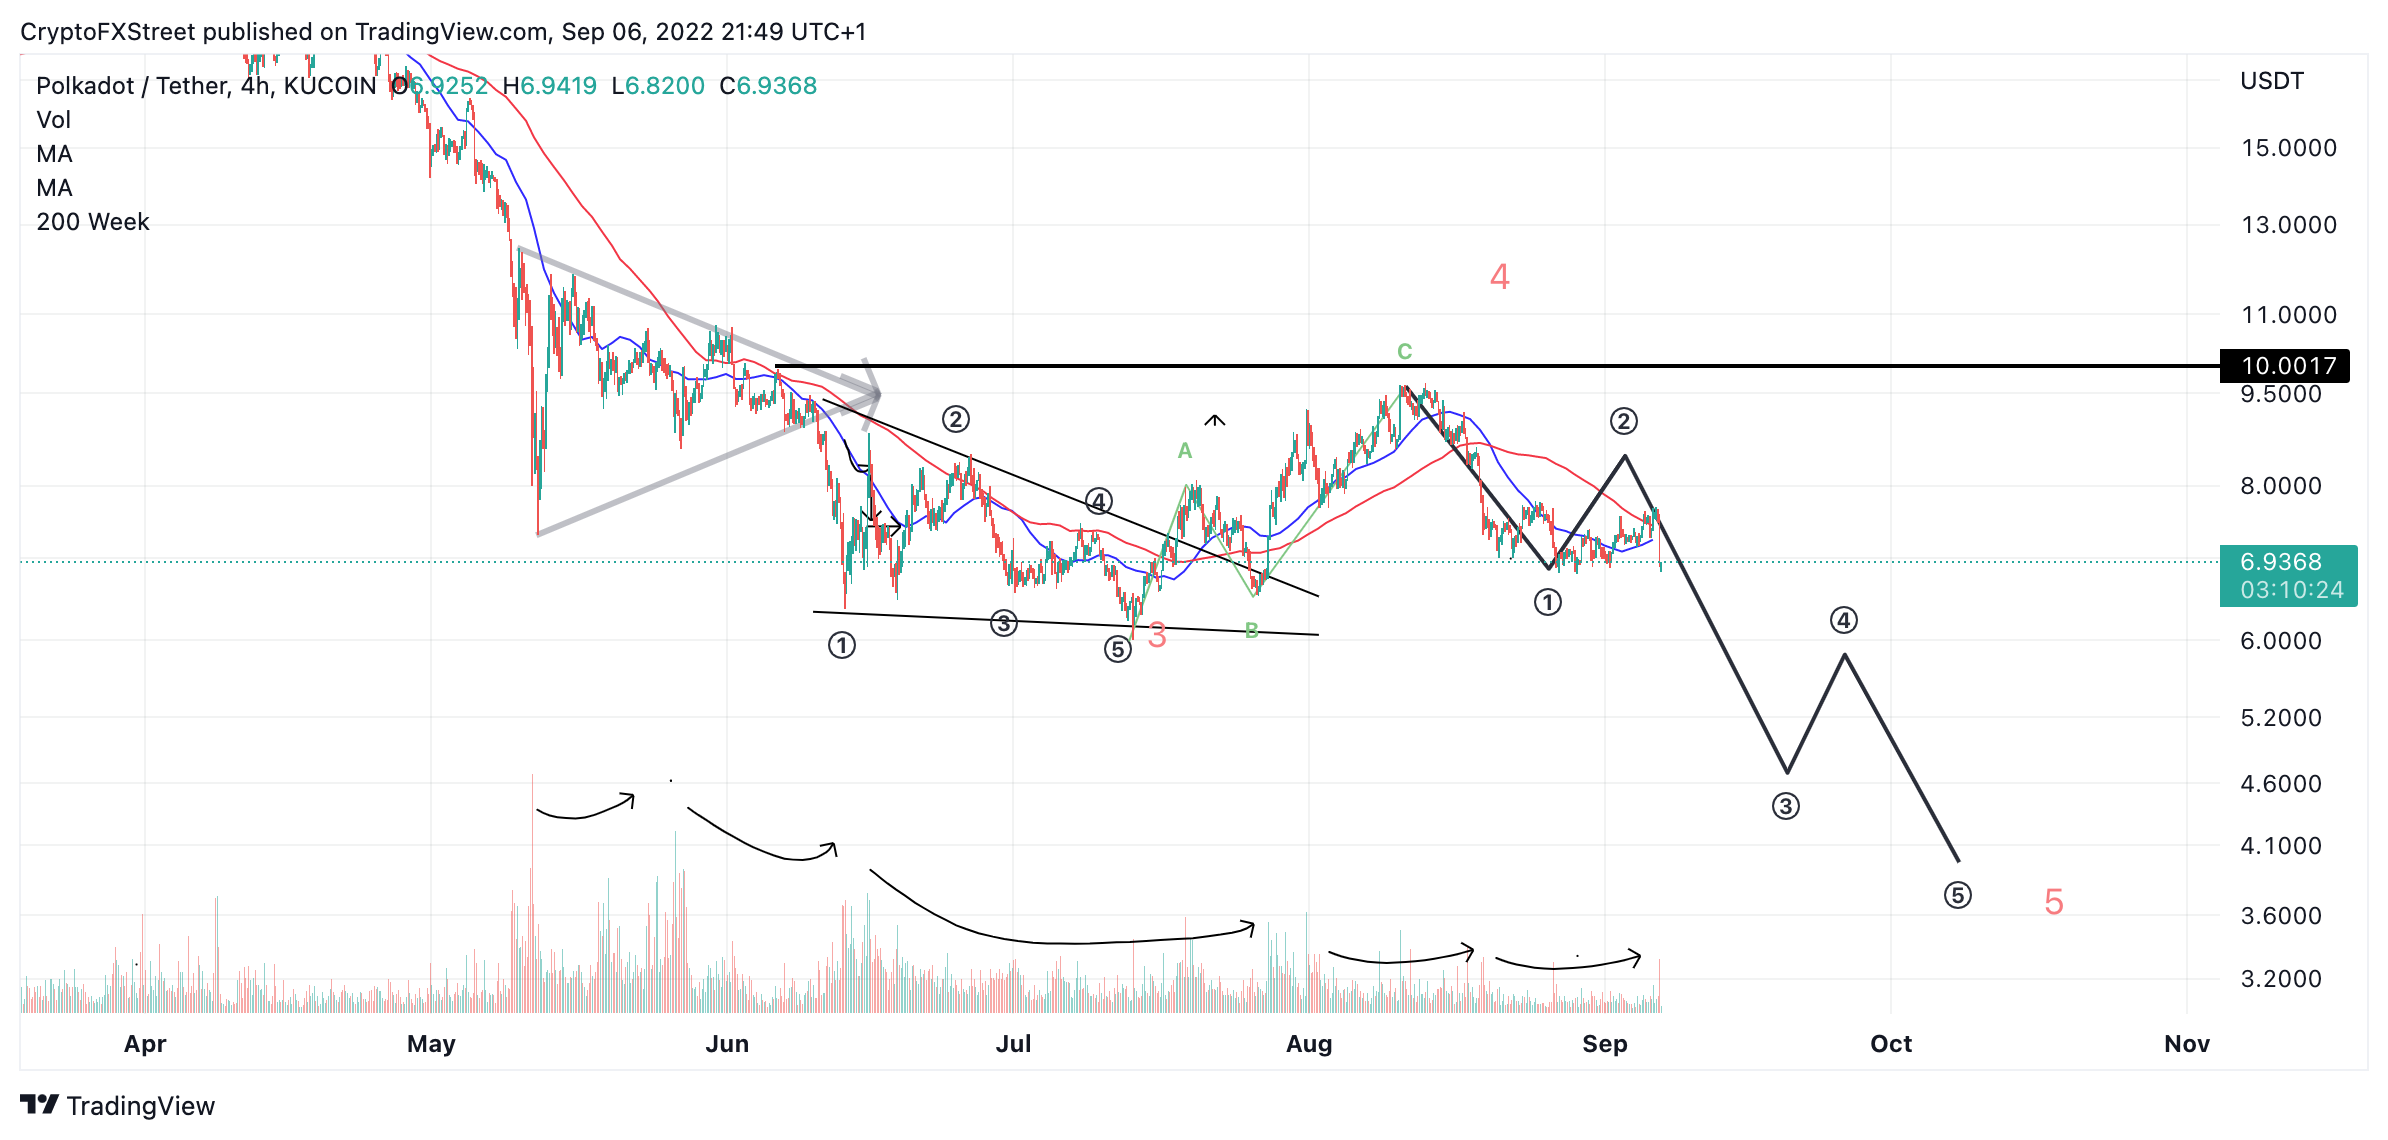
Task: Click the 200 Week indicator label
Action: (x=93, y=222)
